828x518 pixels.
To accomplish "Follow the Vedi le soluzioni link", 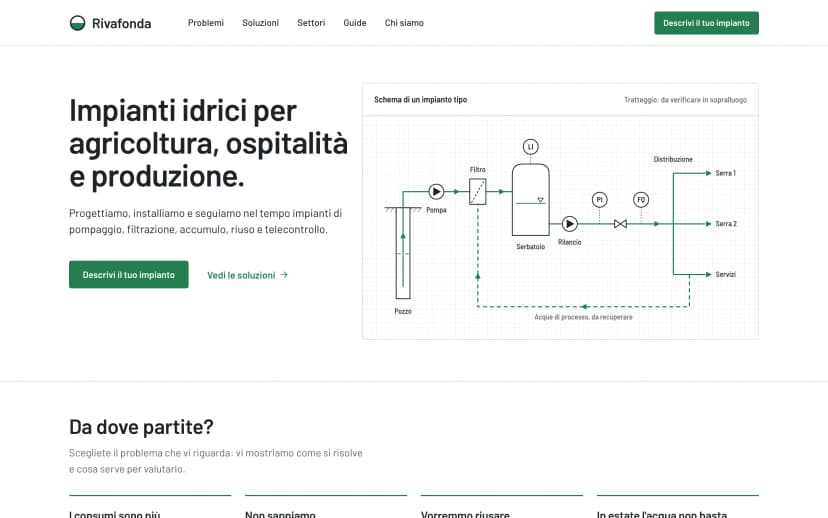I will tap(247, 275).
